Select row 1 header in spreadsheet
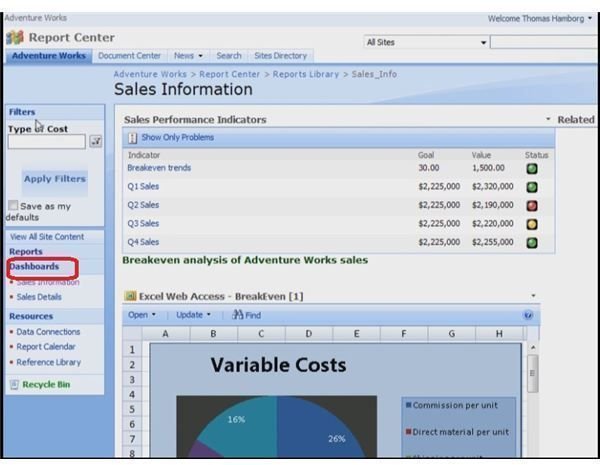Viewport: 600px width, 465px height. pyautogui.click(x=132, y=350)
